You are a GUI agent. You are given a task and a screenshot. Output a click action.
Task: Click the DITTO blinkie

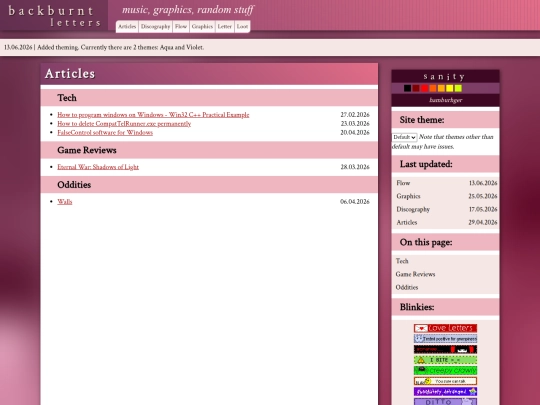(445, 402)
